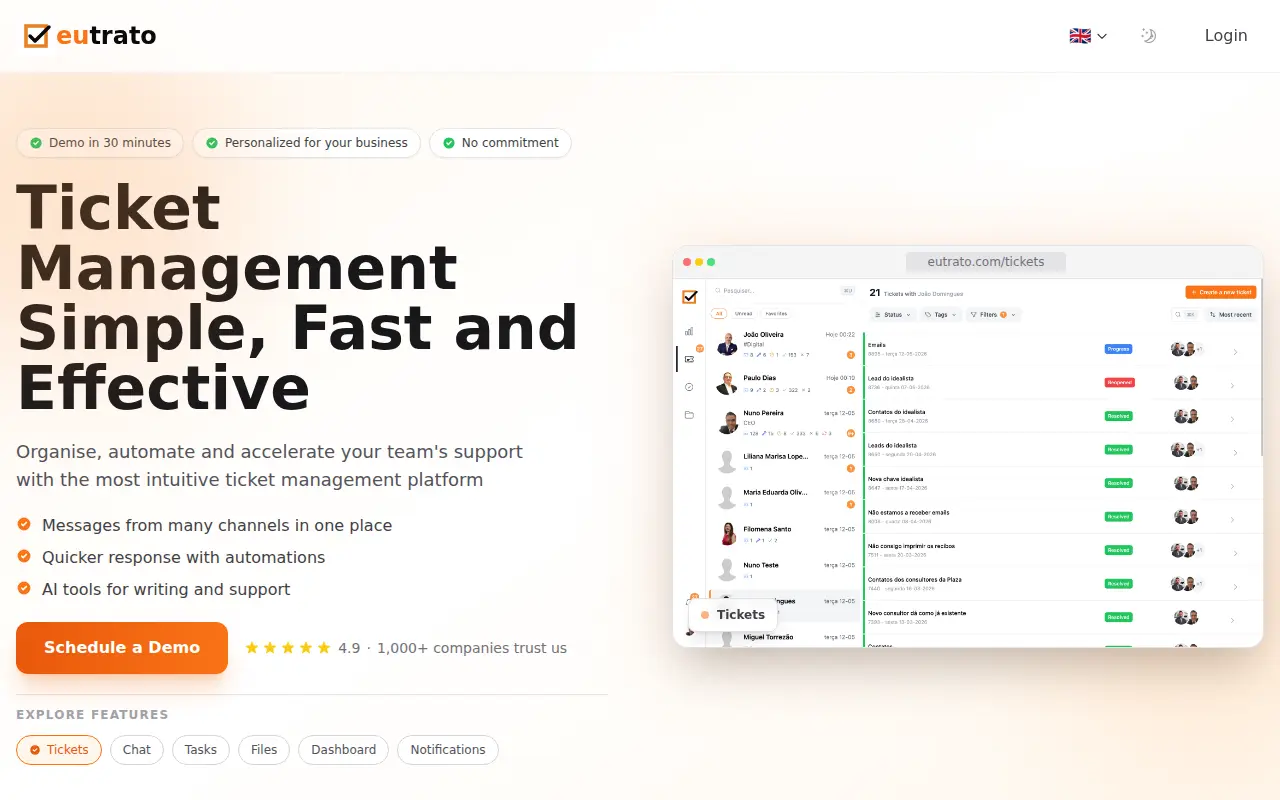The image size is (1280, 800).
Task: Select the Tickets feature chip
Action: point(59,750)
